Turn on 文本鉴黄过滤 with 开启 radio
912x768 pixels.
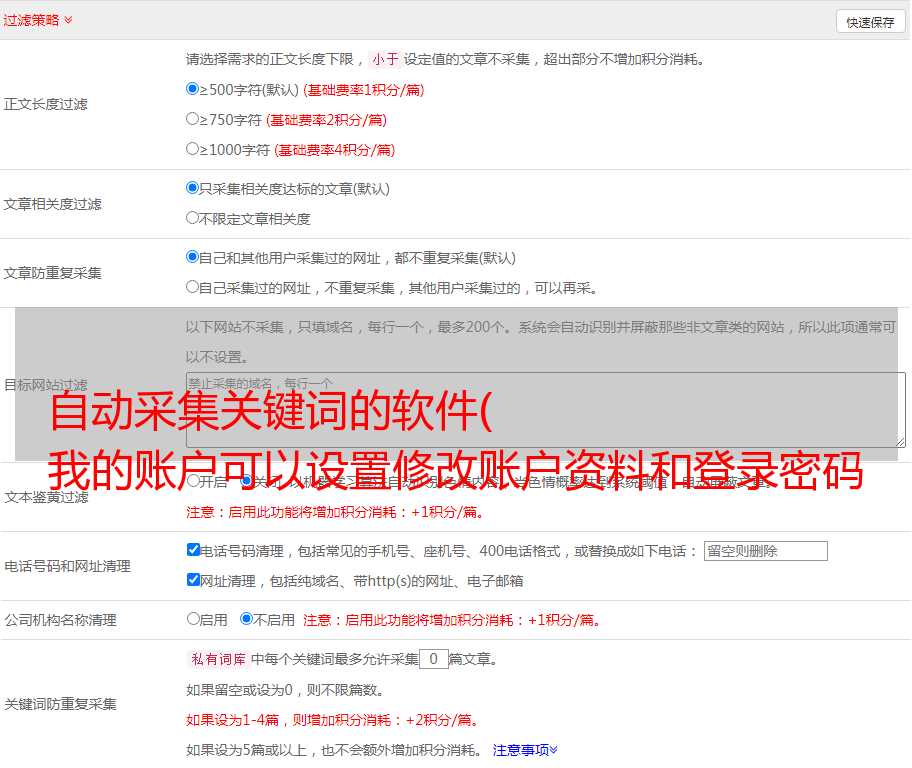pos(193,481)
